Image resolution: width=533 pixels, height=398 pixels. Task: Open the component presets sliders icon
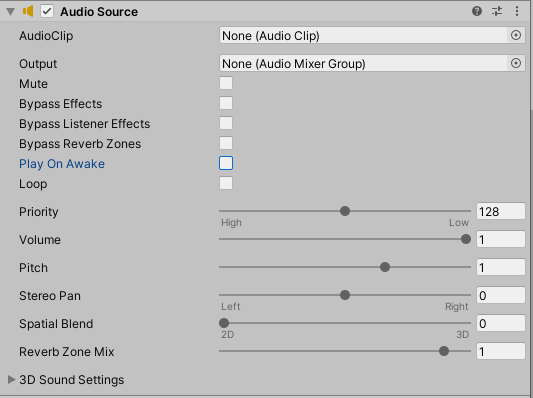497,11
